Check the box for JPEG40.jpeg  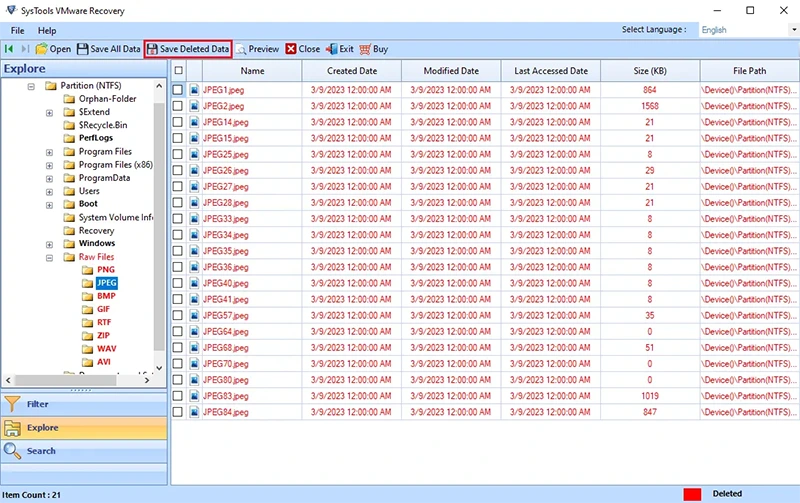coord(178,283)
